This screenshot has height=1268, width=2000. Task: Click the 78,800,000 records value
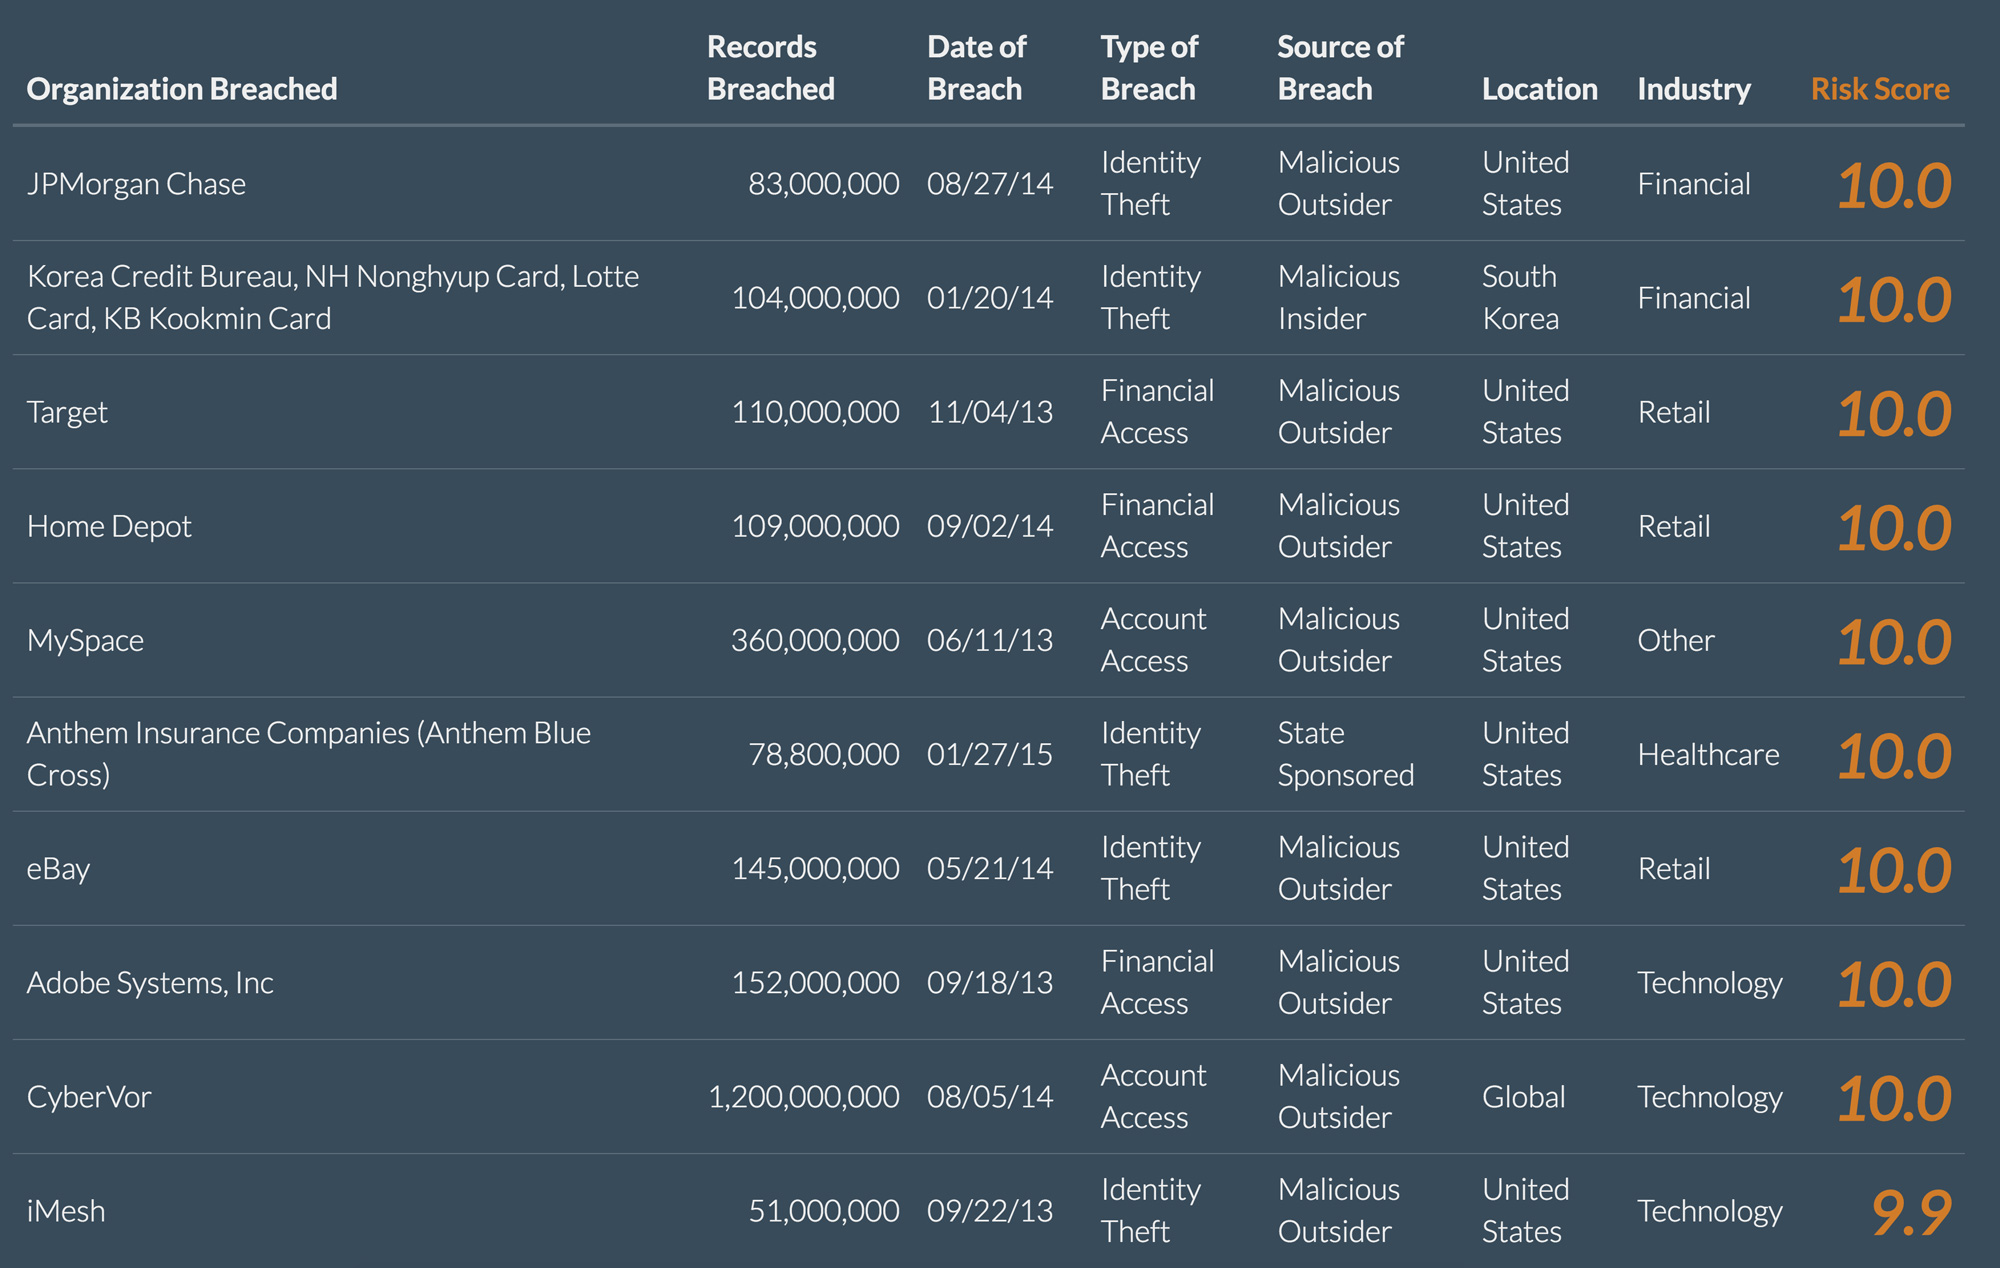(x=824, y=754)
